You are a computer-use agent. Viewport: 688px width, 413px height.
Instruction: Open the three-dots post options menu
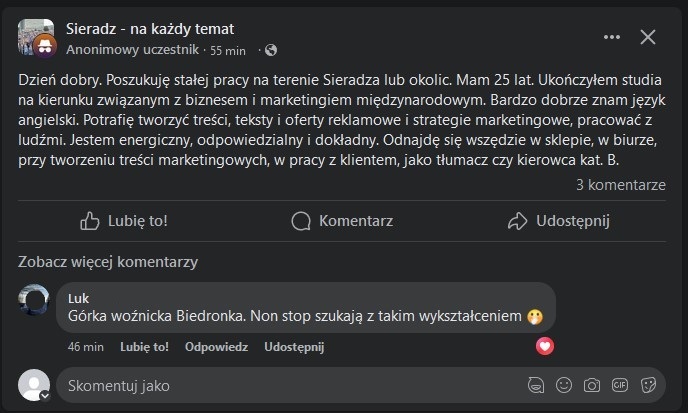pyautogui.click(x=612, y=37)
